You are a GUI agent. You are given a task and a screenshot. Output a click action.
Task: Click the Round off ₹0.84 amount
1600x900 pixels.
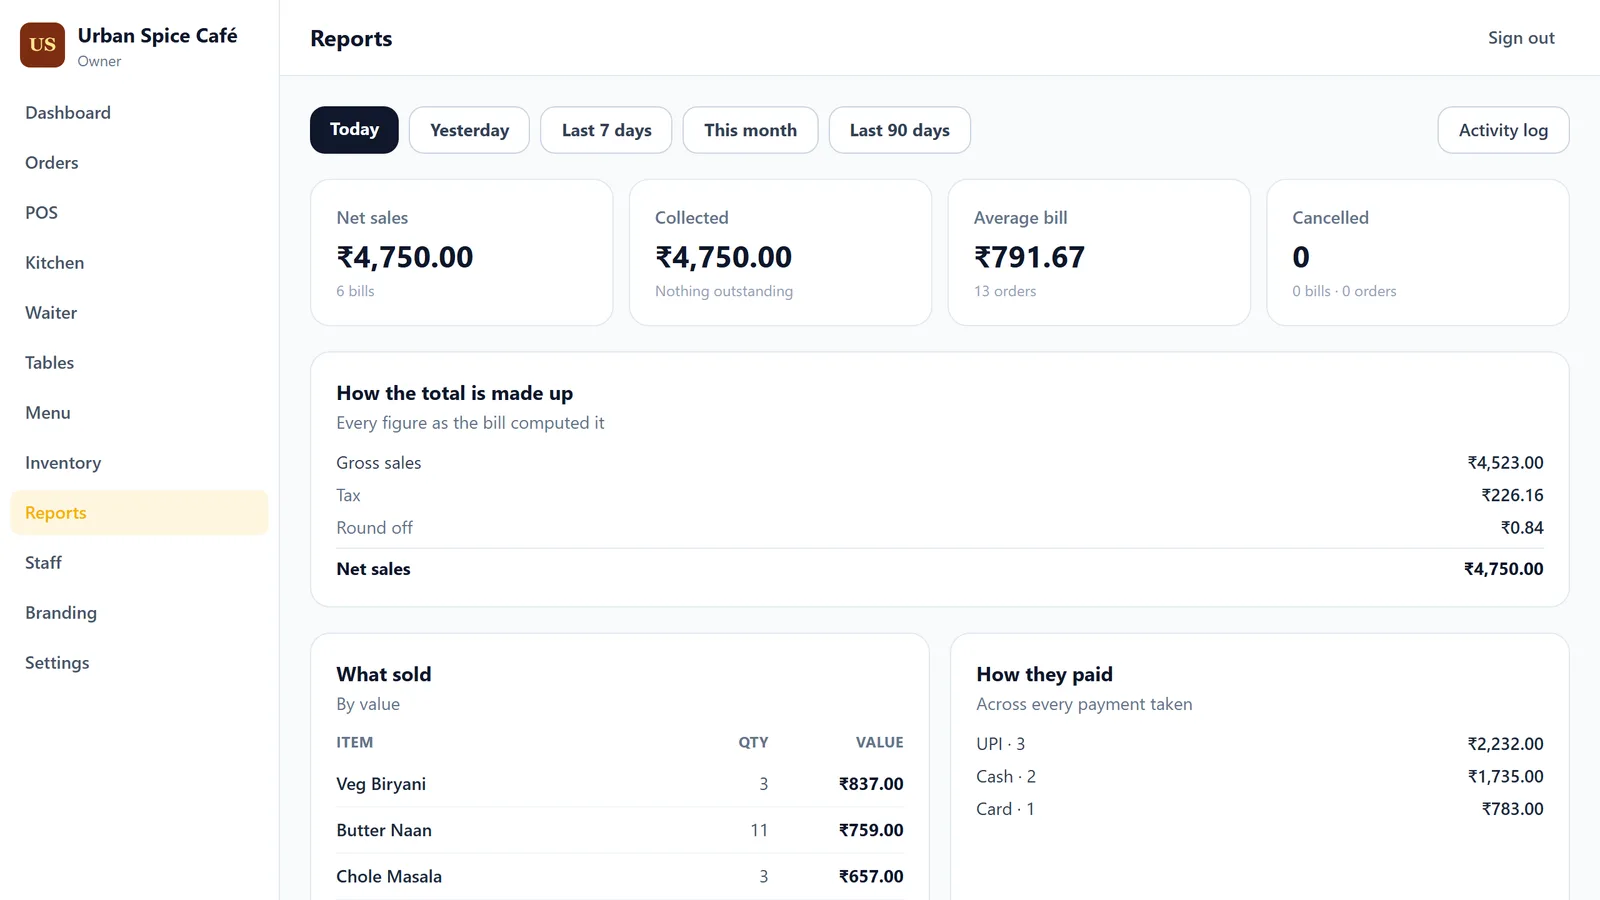[x=1521, y=528]
